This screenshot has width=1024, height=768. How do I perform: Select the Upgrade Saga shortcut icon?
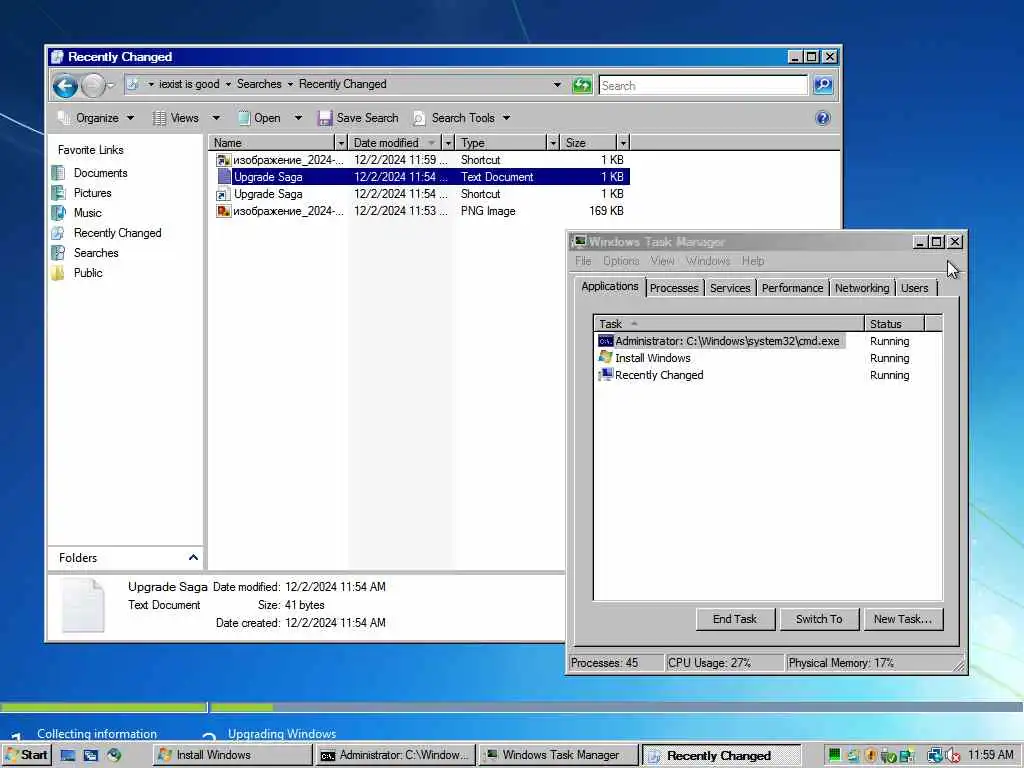[x=223, y=194]
